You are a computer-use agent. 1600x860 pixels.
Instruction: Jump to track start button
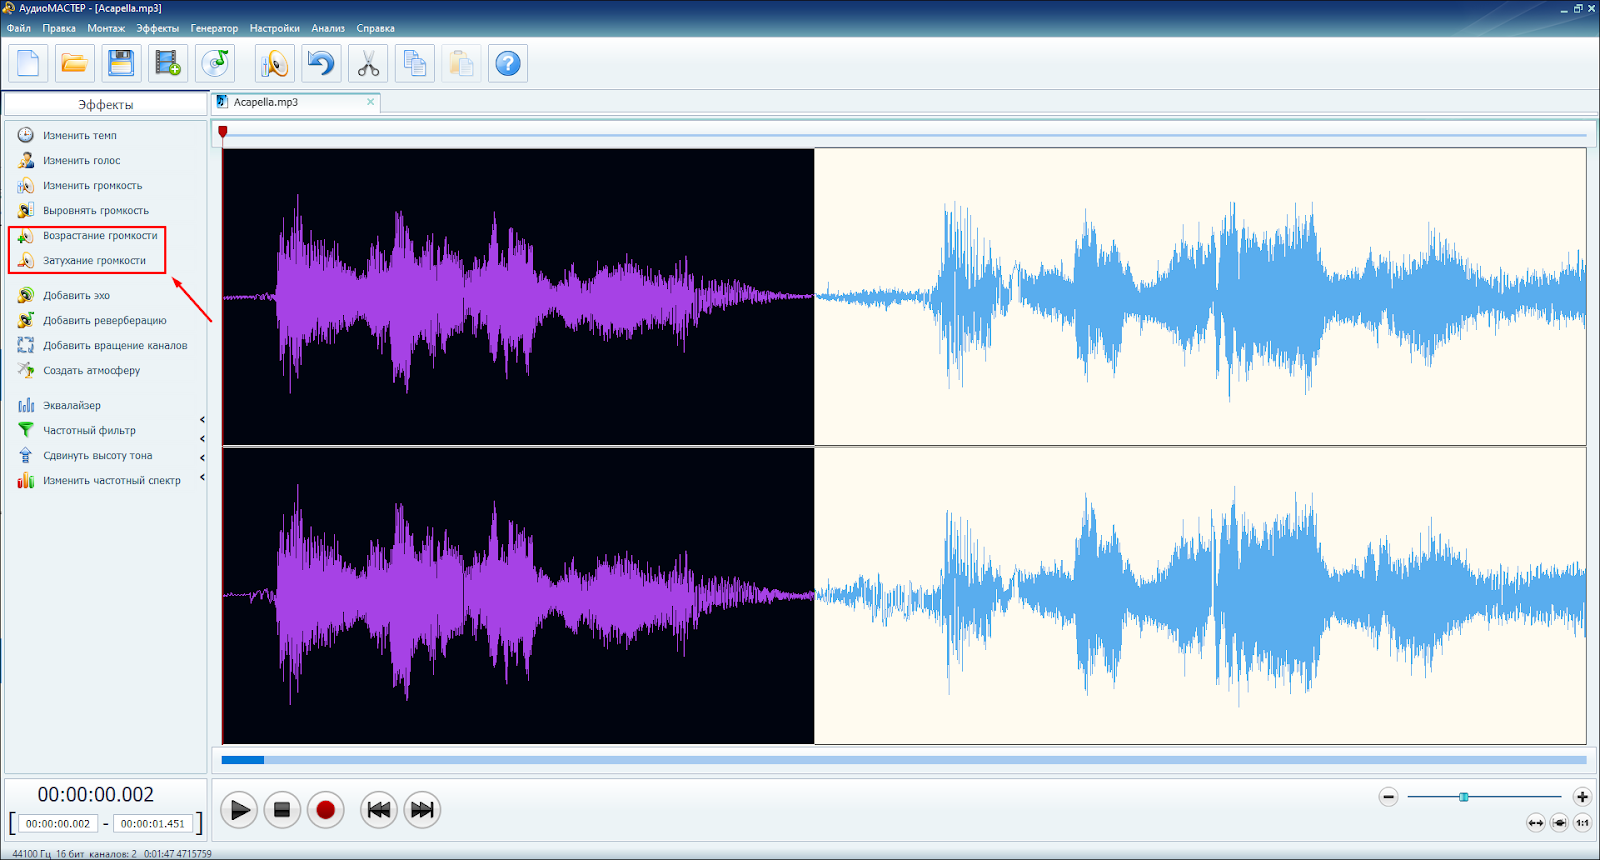379,810
